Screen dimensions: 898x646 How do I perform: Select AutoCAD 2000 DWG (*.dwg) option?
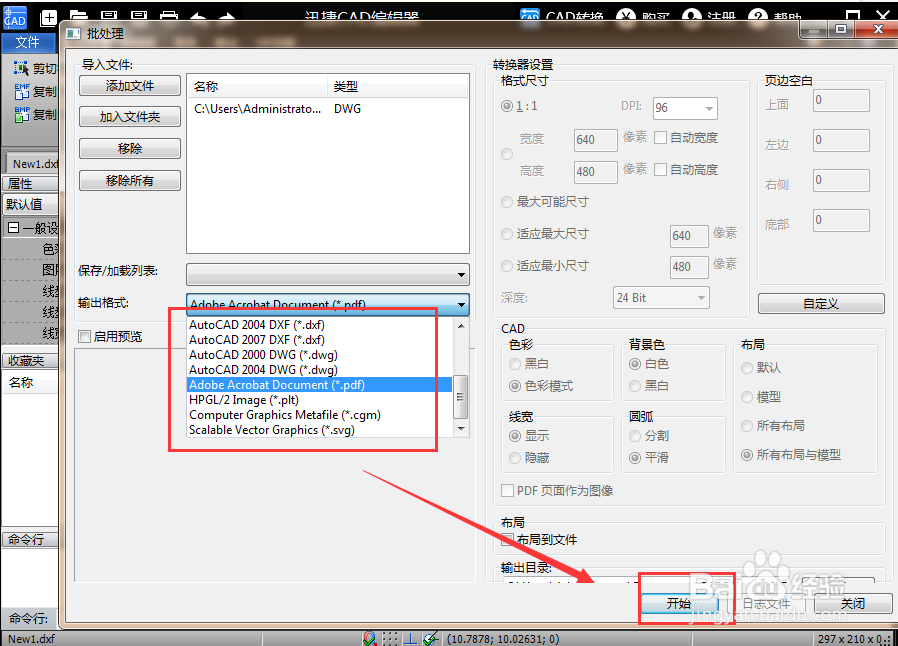pos(320,354)
